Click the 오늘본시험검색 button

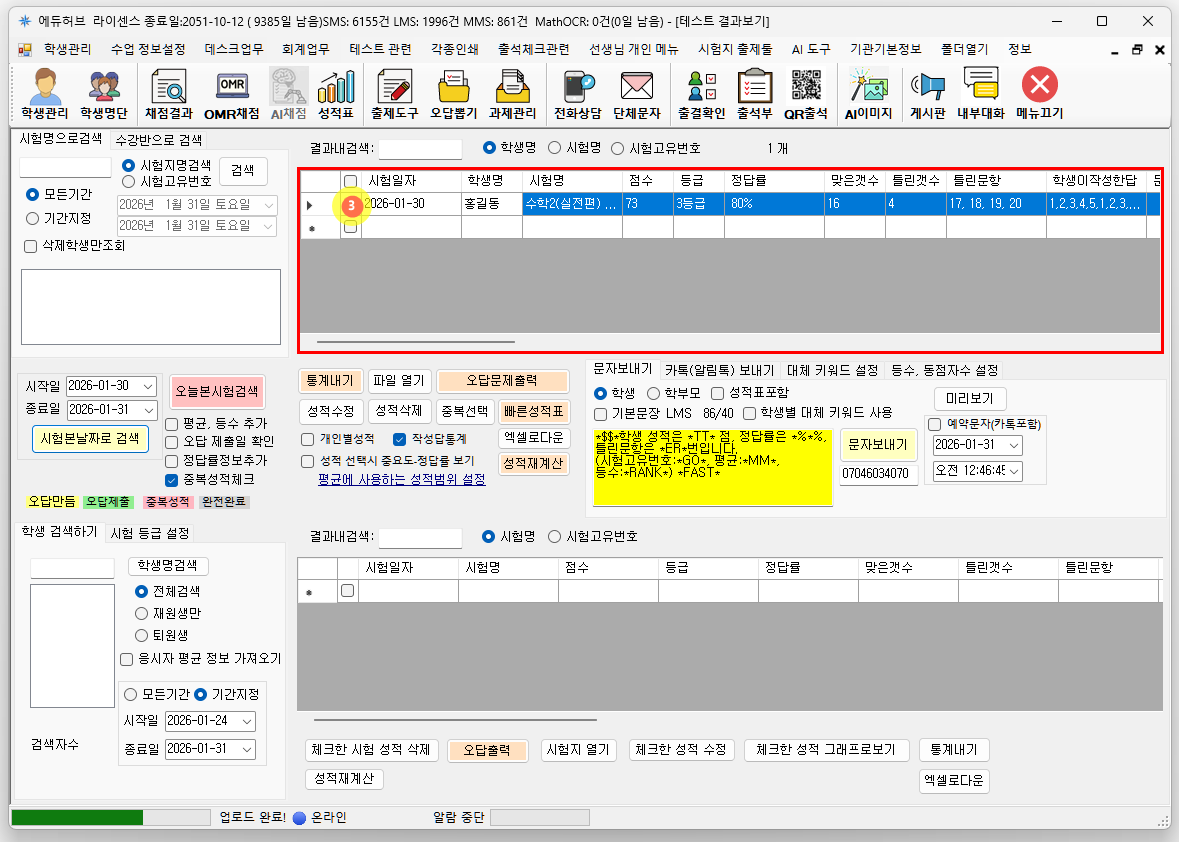tap(217, 390)
